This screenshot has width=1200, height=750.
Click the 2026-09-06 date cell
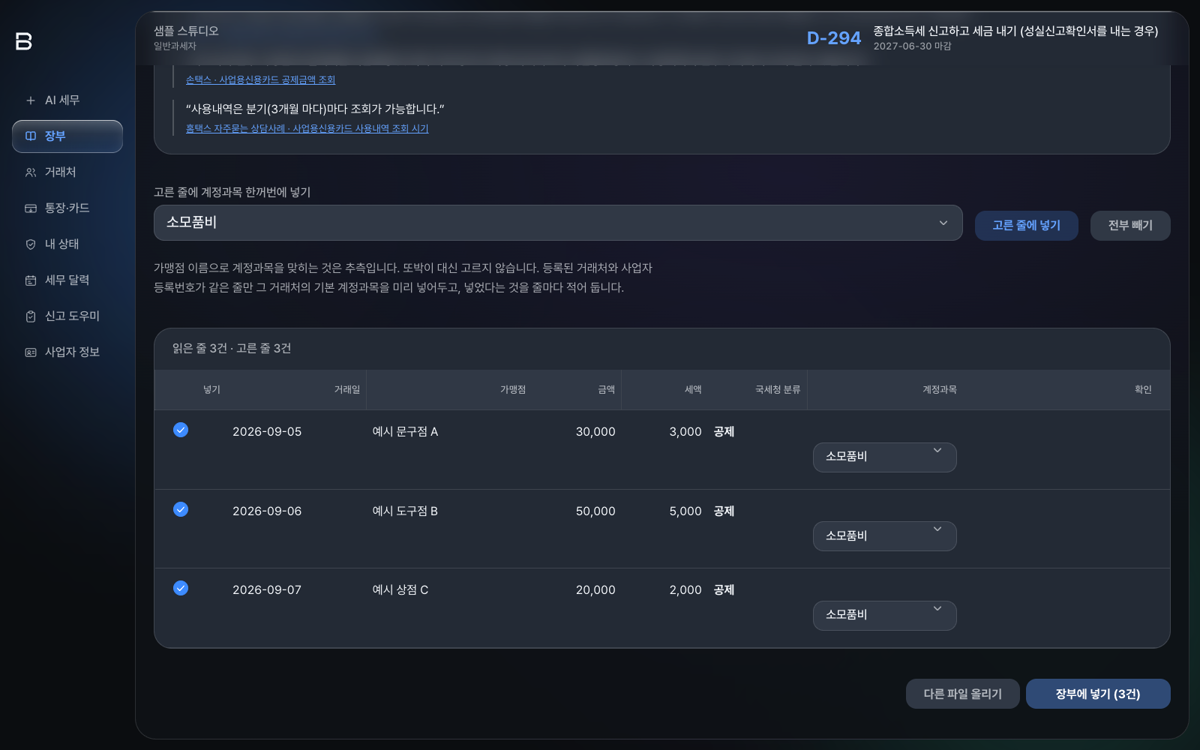267,511
